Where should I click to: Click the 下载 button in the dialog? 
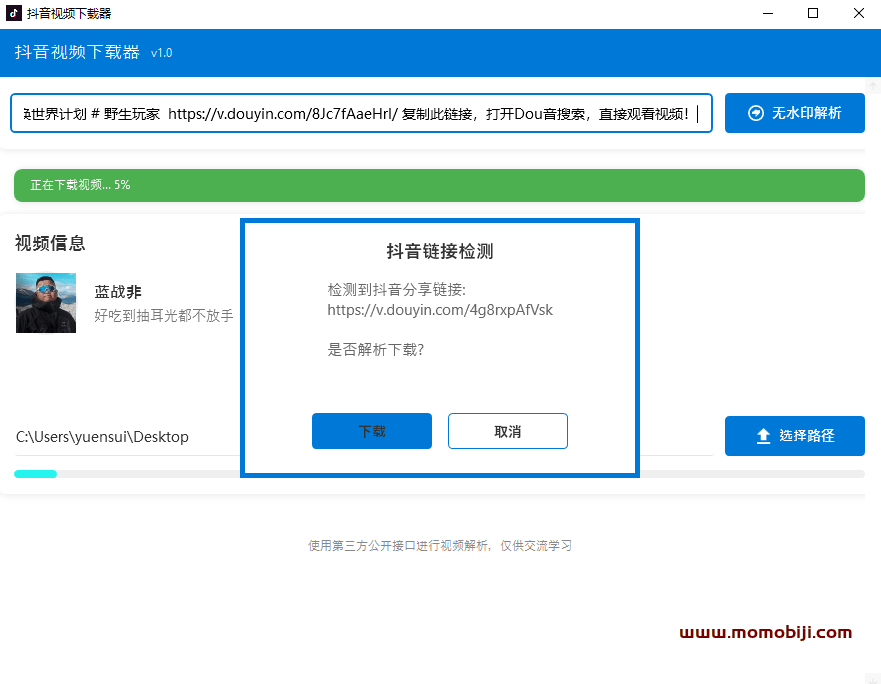tap(372, 431)
